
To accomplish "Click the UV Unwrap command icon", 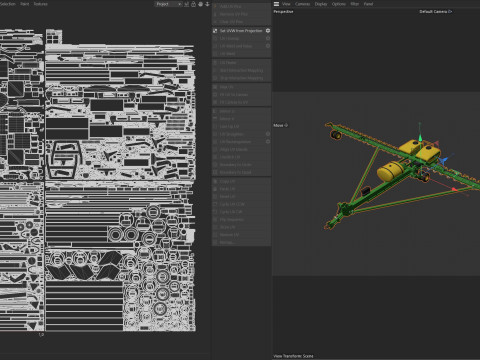I will coord(215,38).
